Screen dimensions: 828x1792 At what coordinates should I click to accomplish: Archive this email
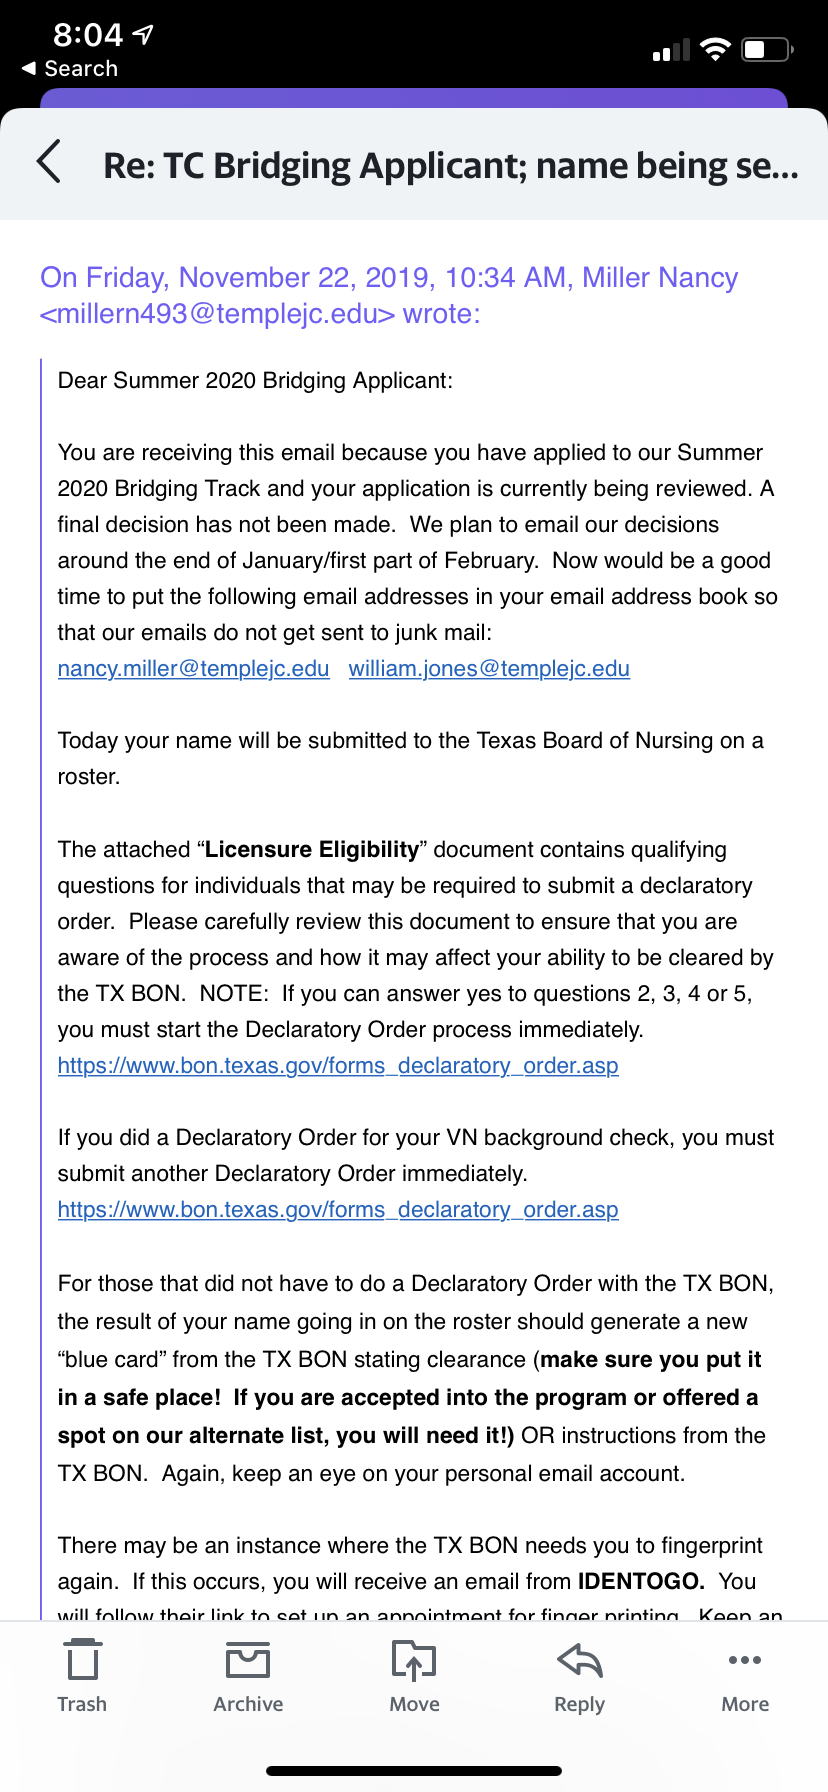[248, 1676]
